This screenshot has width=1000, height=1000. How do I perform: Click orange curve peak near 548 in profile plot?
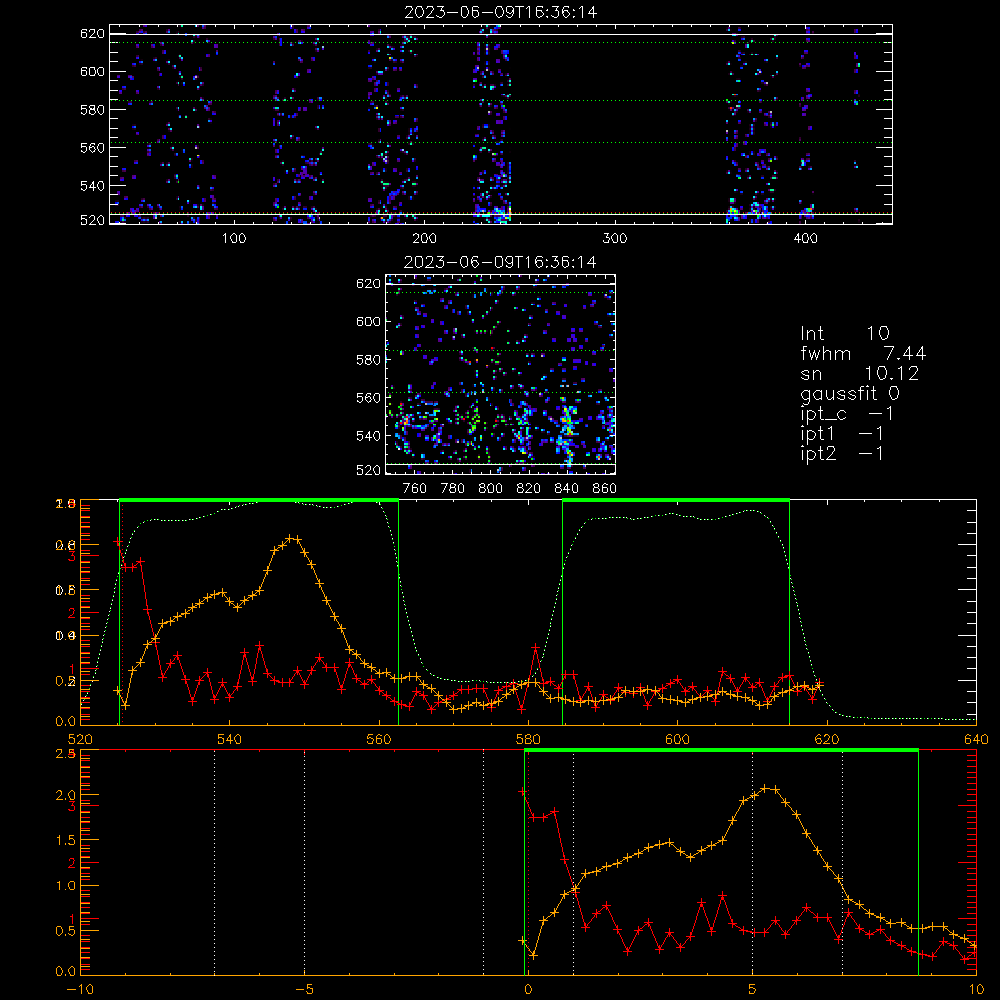292,538
